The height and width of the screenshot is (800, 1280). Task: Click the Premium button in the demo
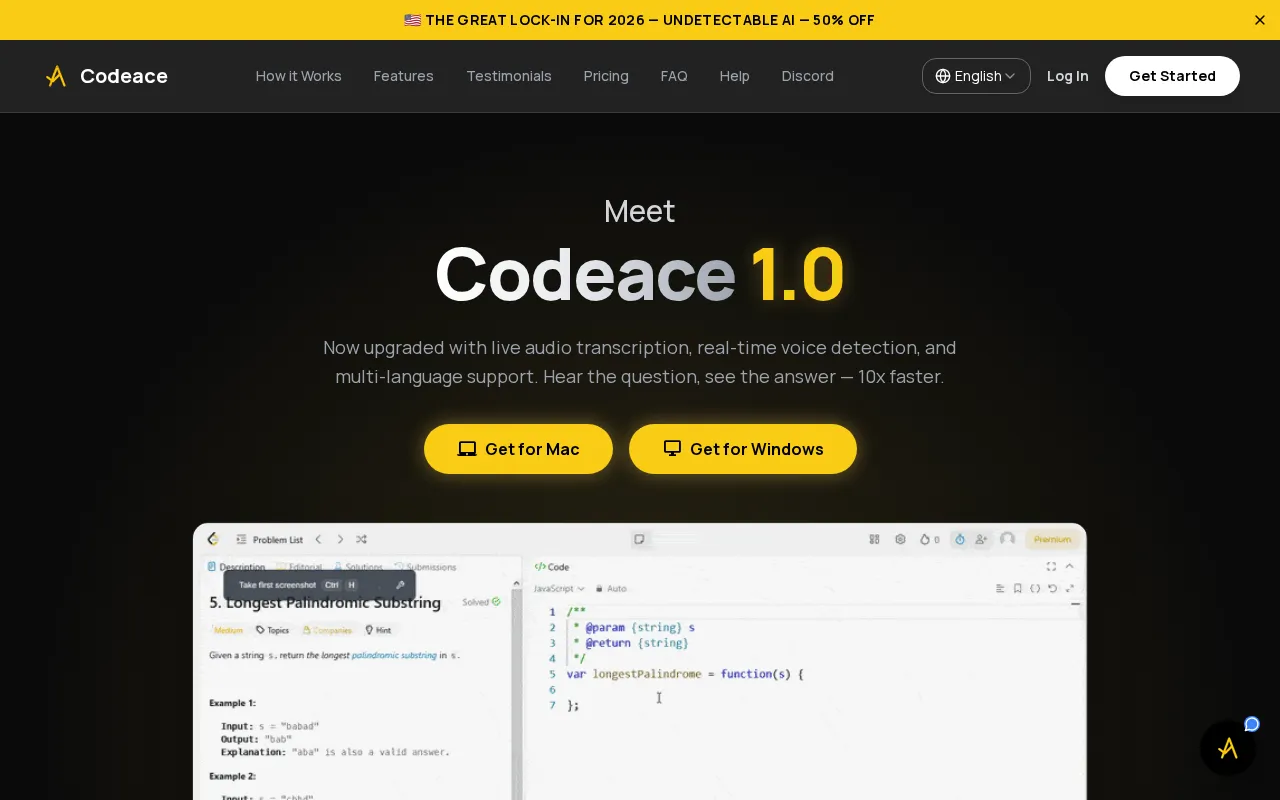coord(1052,539)
